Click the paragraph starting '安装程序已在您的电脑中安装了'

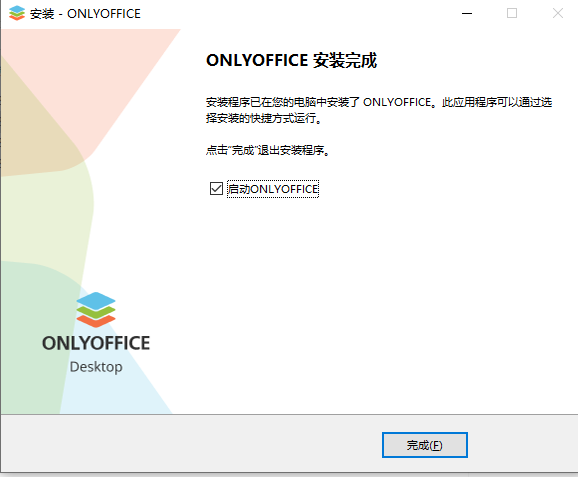tap(379, 110)
